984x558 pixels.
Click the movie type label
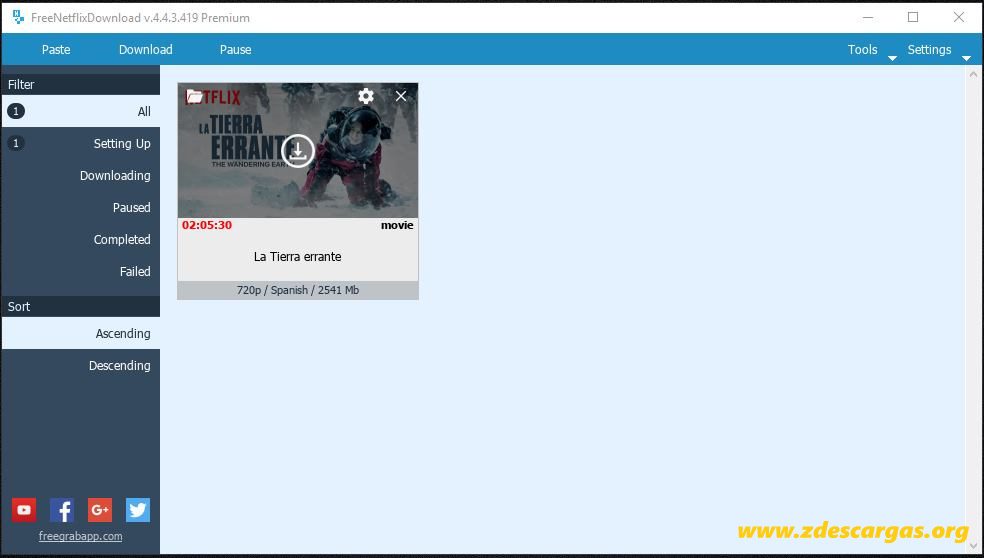[x=397, y=225]
